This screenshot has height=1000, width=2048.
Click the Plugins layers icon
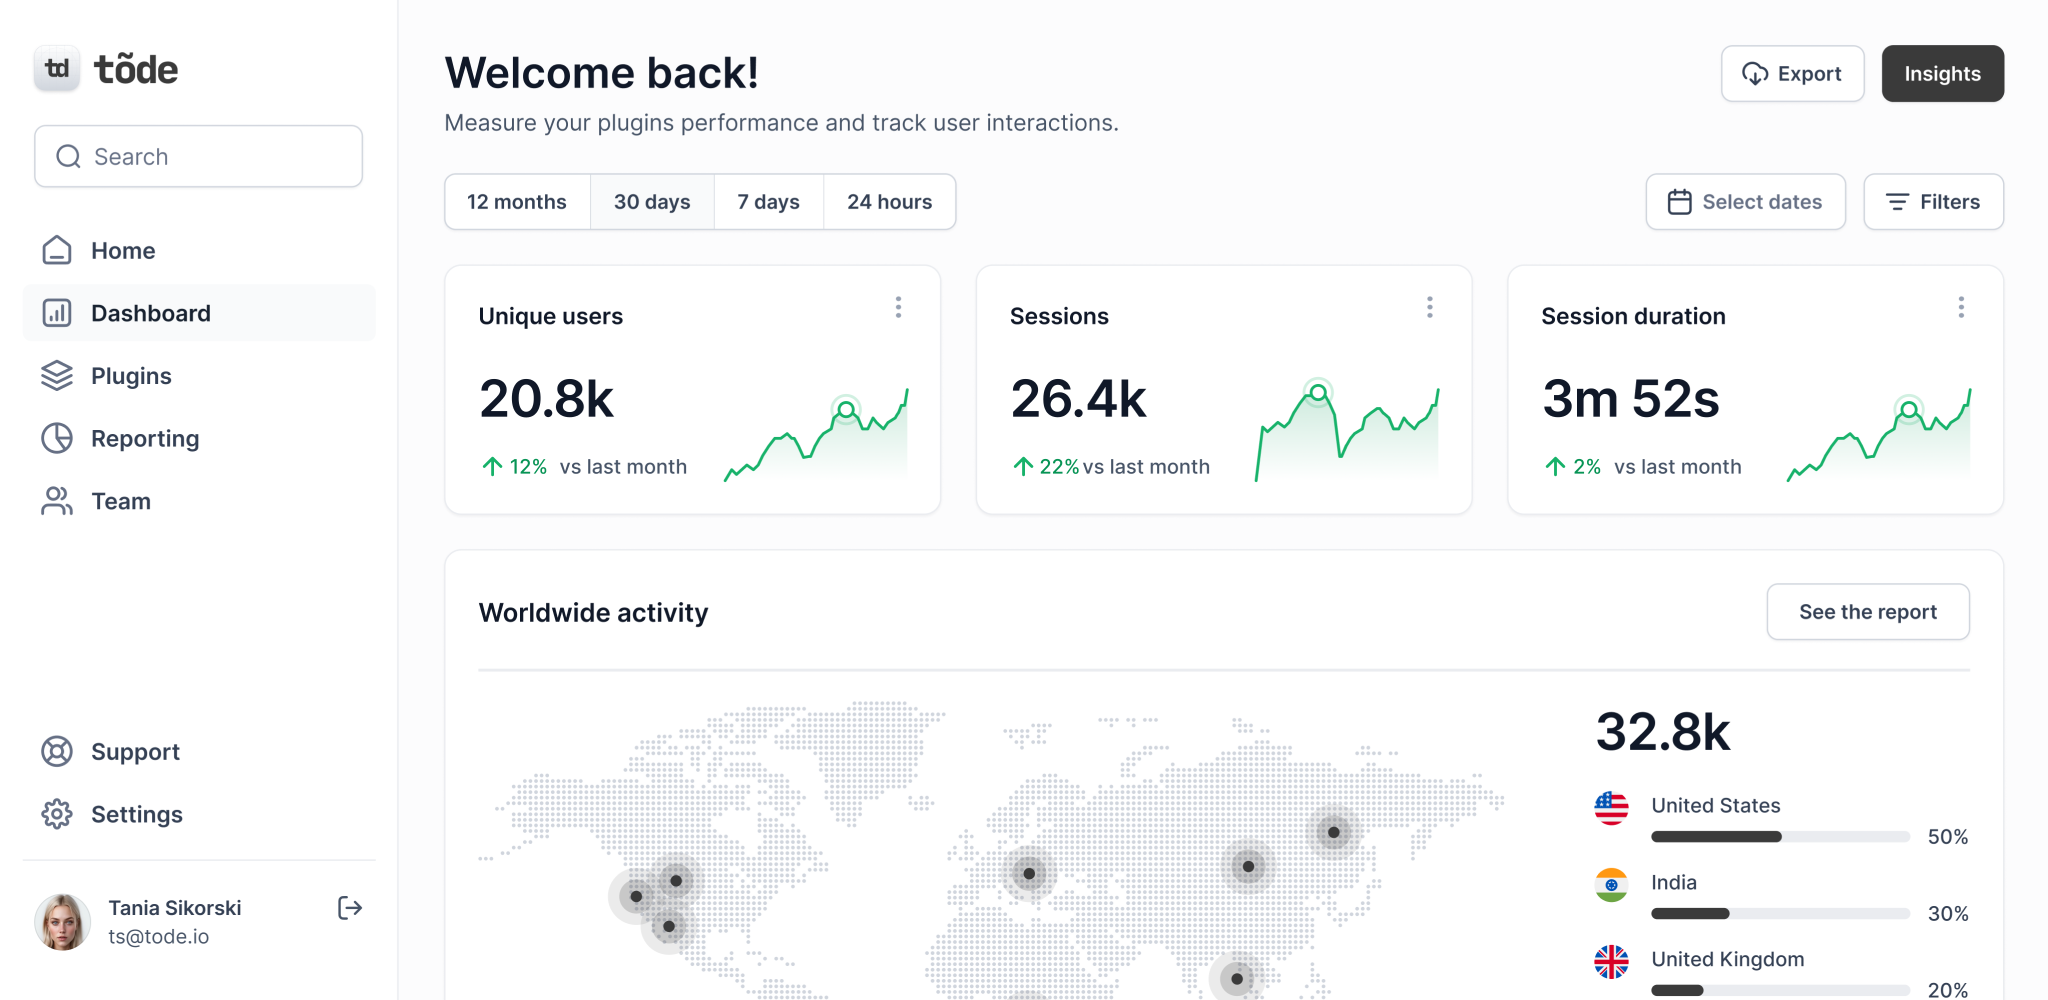[x=57, y=376]
